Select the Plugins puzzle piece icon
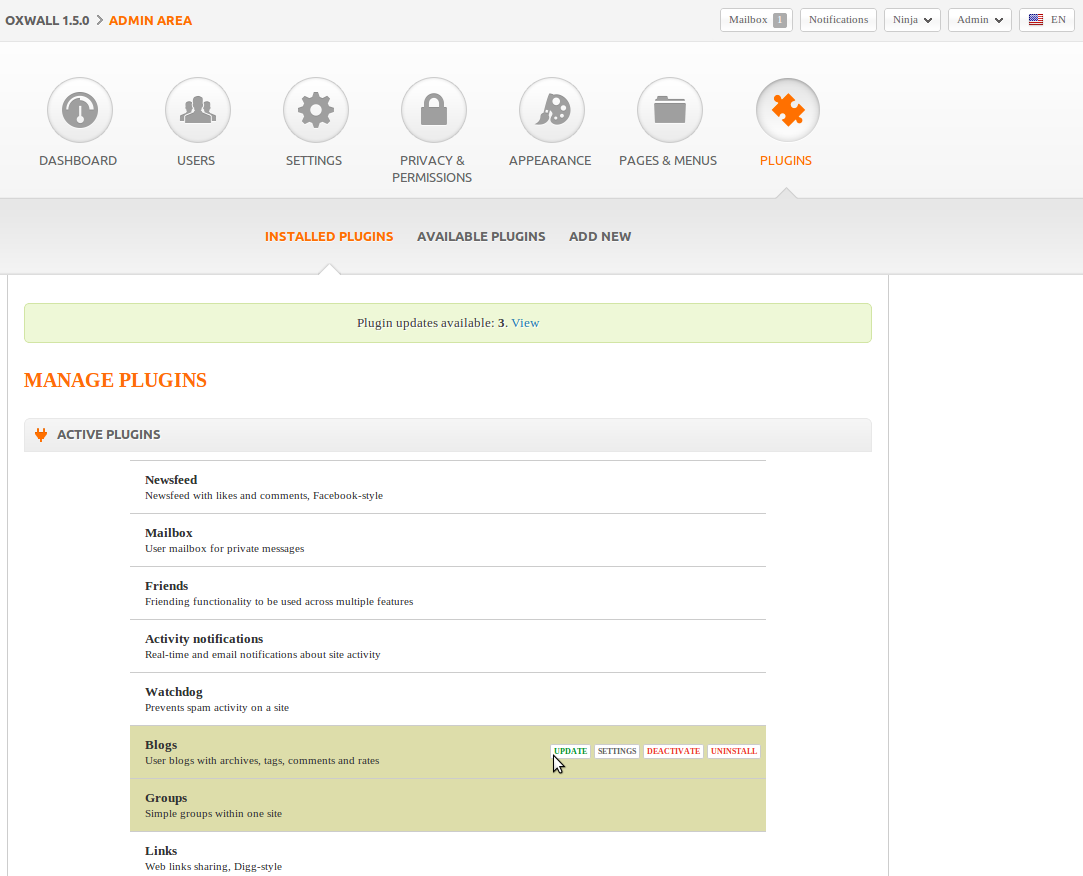 point(787,110)
